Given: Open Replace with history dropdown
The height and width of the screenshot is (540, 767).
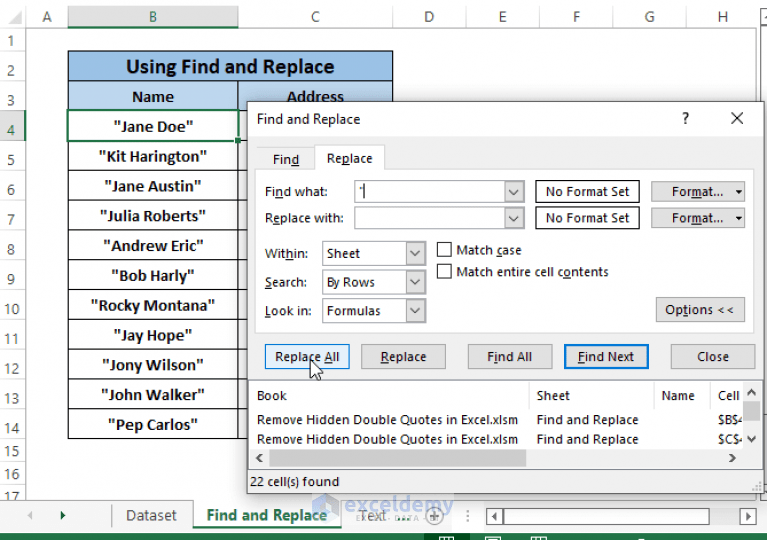Looking at the screenshot, I should click(x=514, y=218).
